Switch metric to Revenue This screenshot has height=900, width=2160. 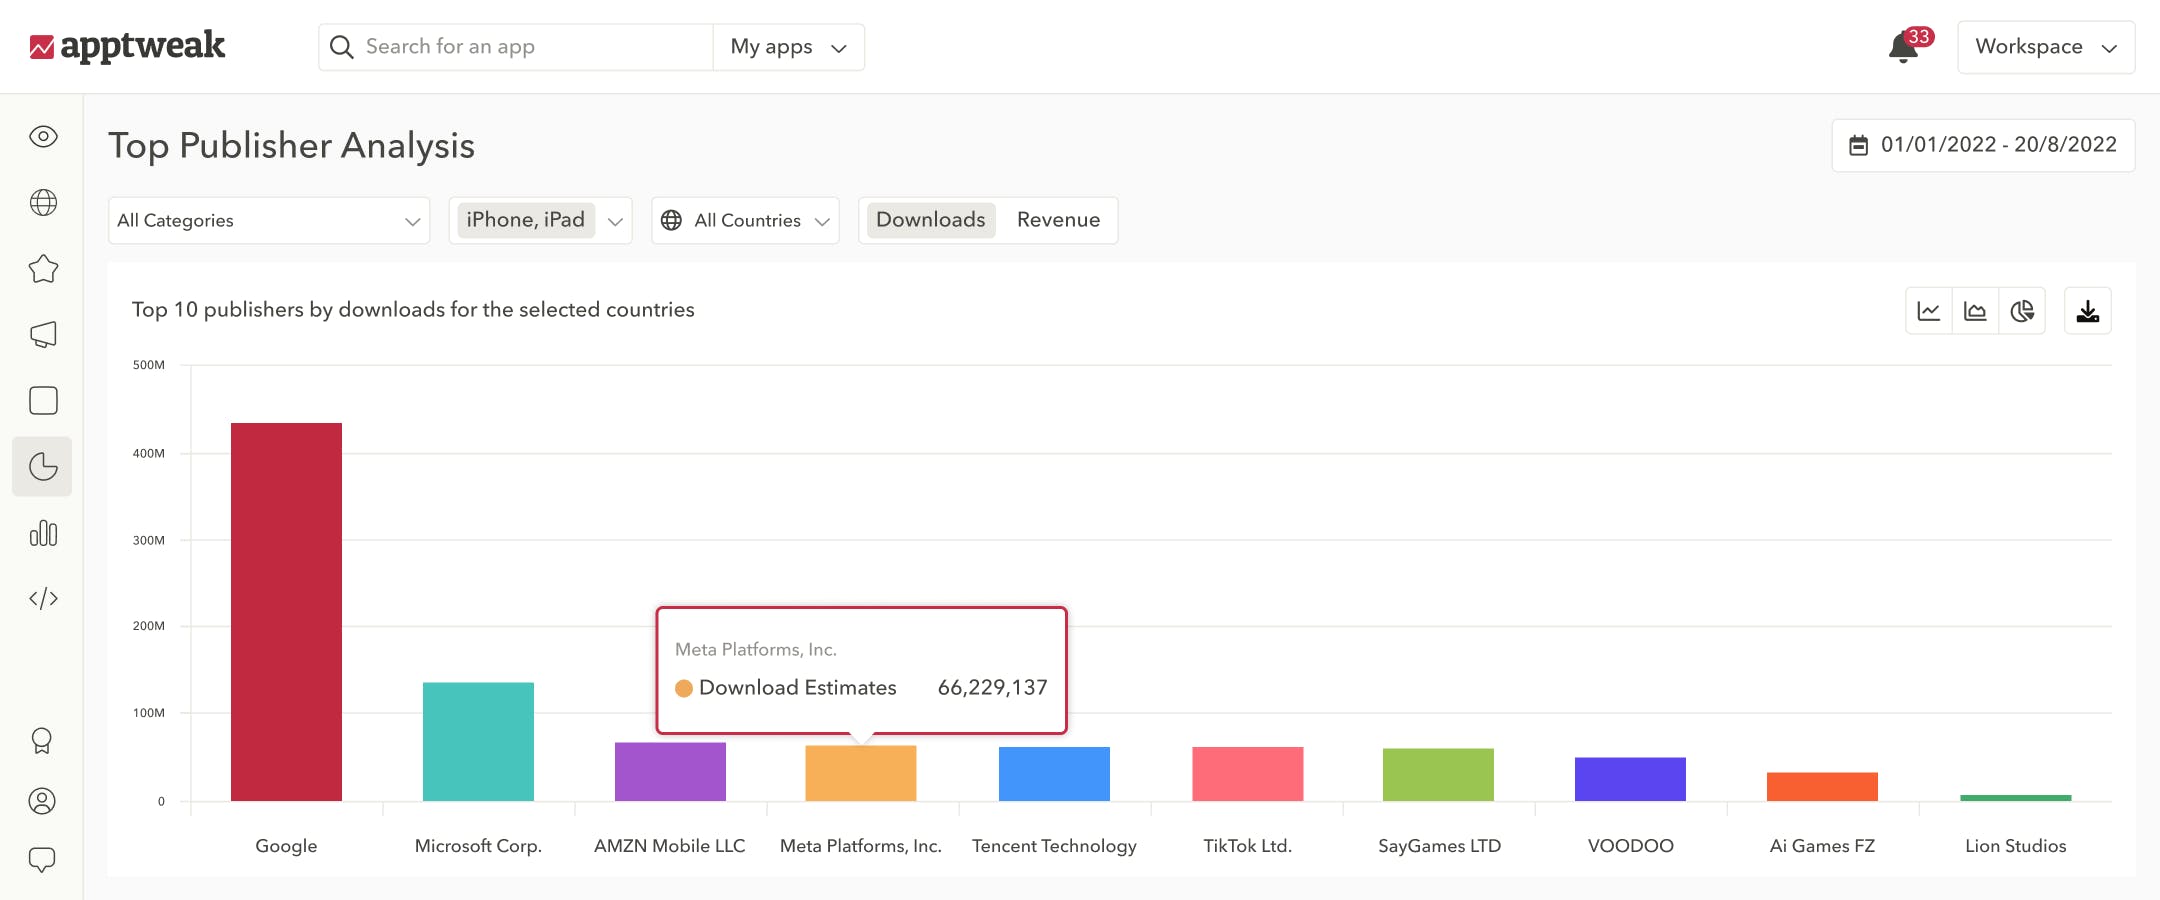click(1059, 220)
